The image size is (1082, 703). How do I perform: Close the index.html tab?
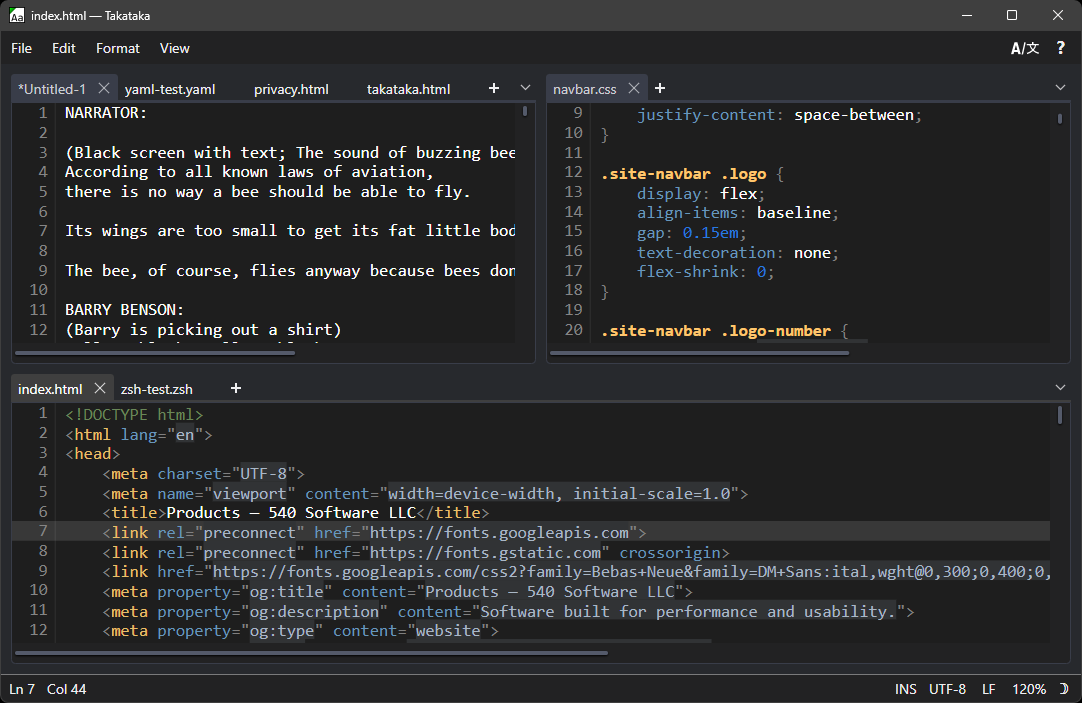[x=100, y=388]
